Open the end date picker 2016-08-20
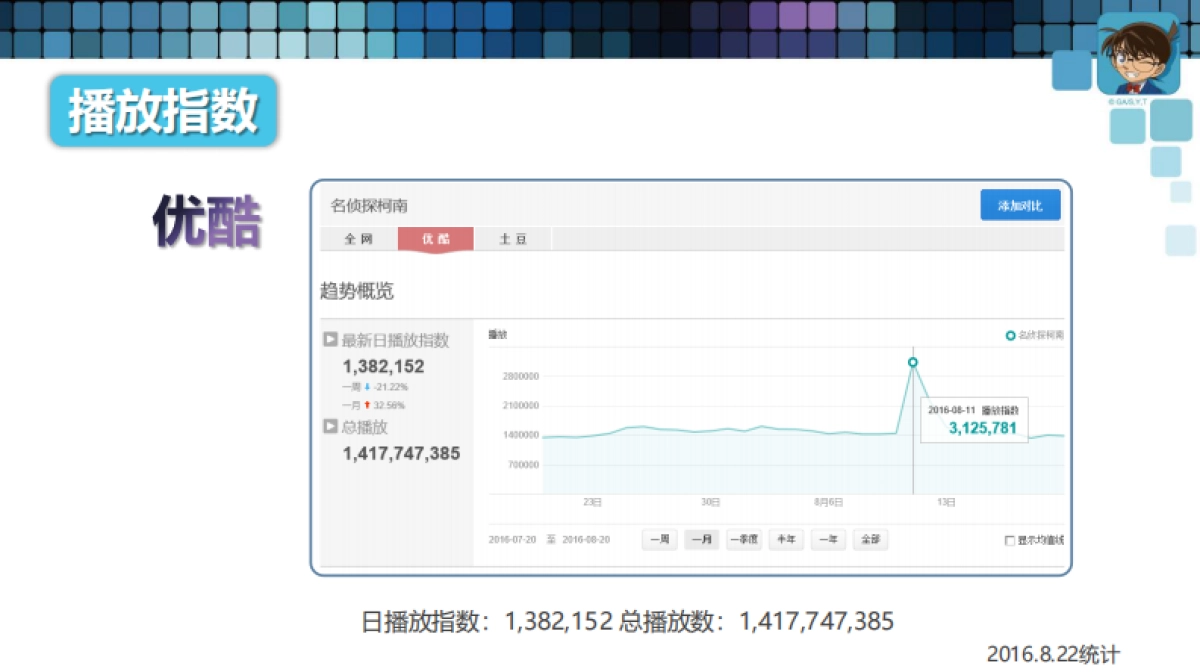Image resolution: width=1200 pixels, height=672 pixels. tap(584, 539)
